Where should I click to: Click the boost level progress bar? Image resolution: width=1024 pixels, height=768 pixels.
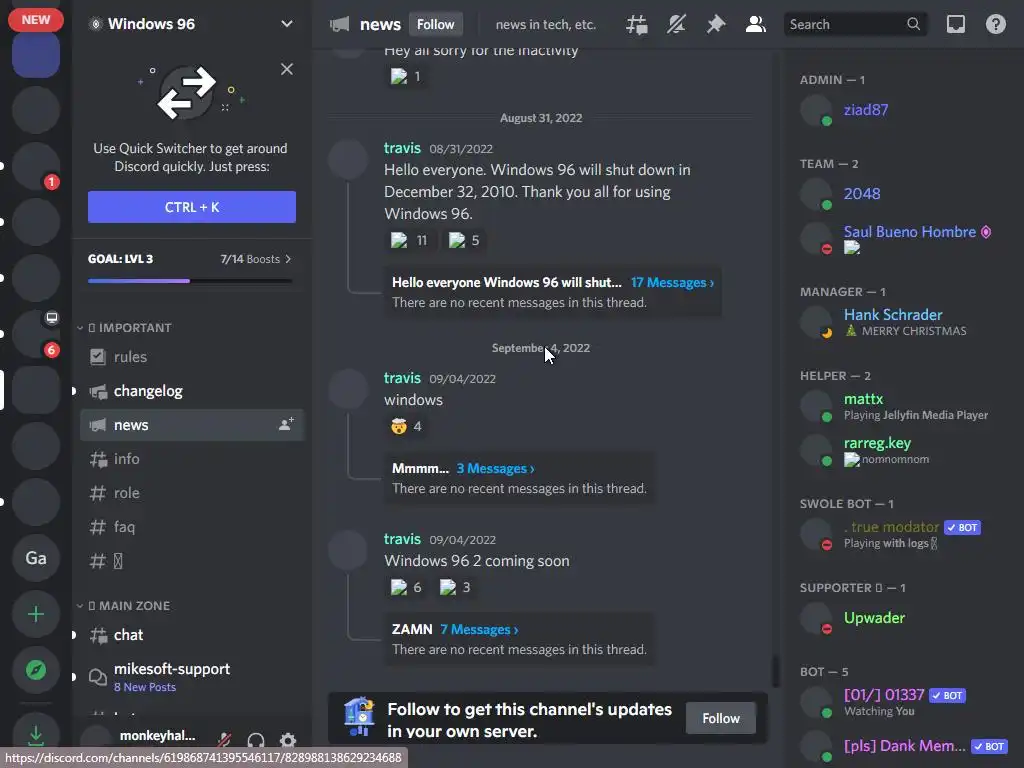click(189, 281)
